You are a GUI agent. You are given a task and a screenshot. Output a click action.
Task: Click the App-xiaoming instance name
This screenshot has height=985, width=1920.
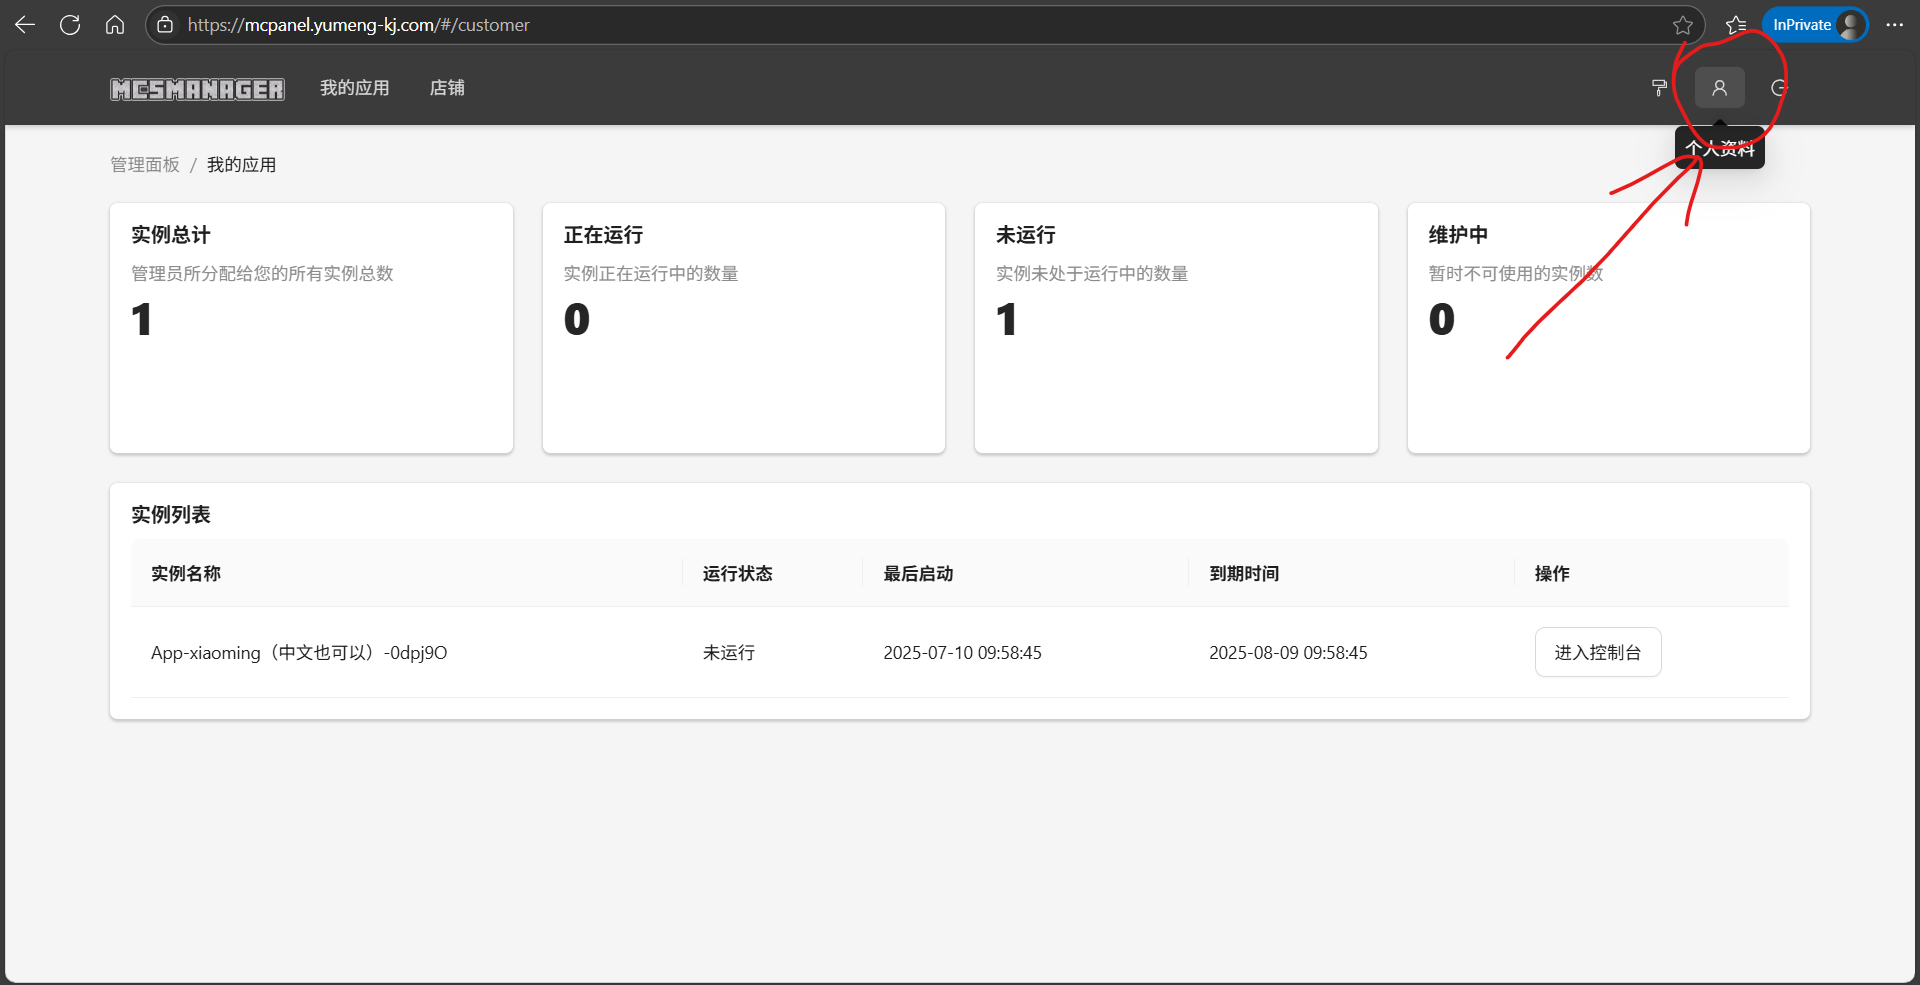point(299,653)
